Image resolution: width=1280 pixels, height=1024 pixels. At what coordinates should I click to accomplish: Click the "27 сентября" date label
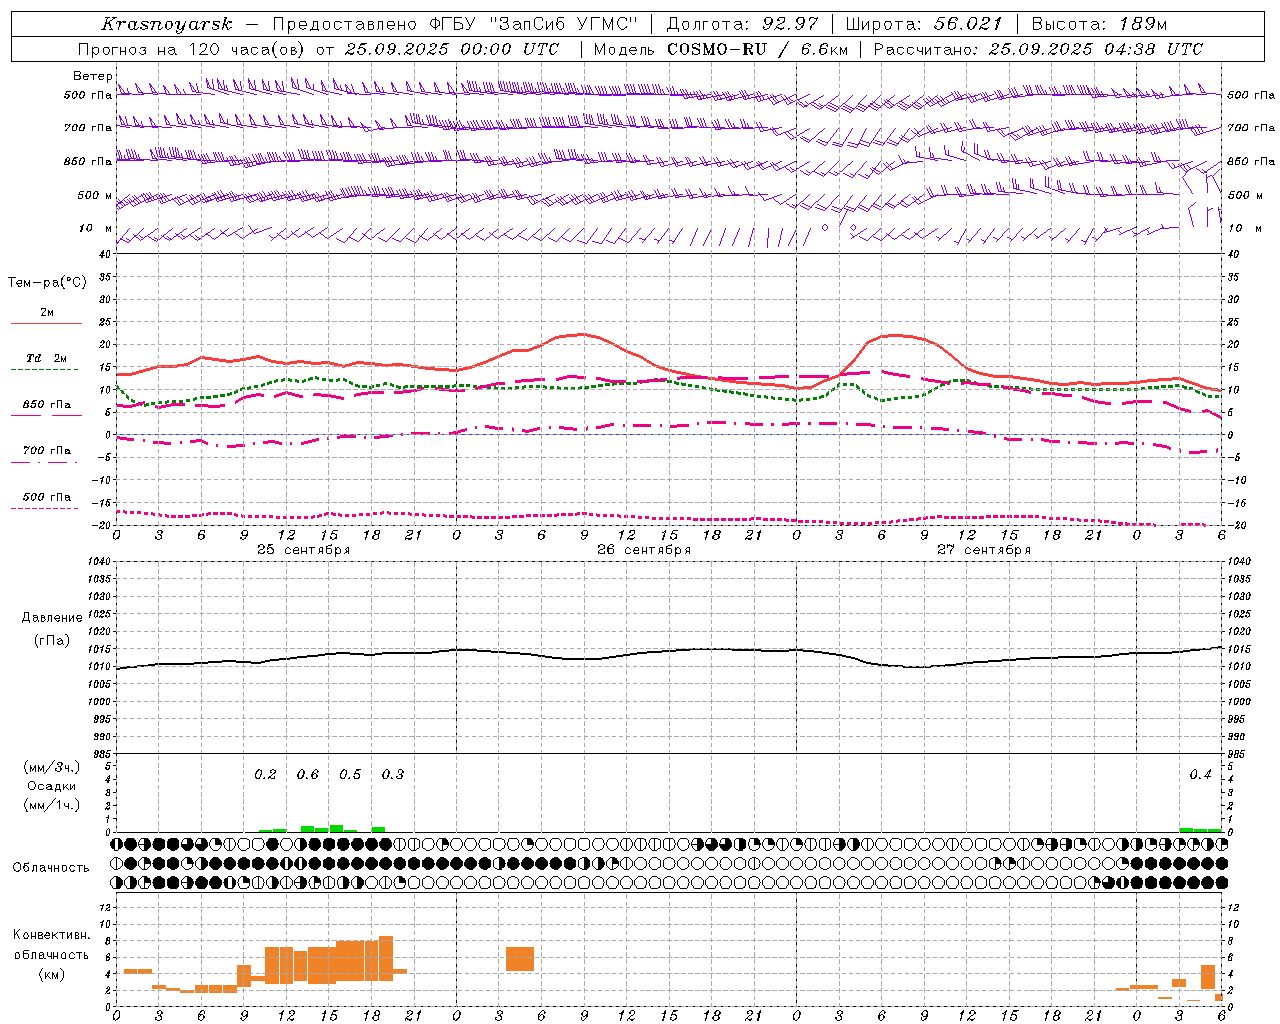coord(984,550)
